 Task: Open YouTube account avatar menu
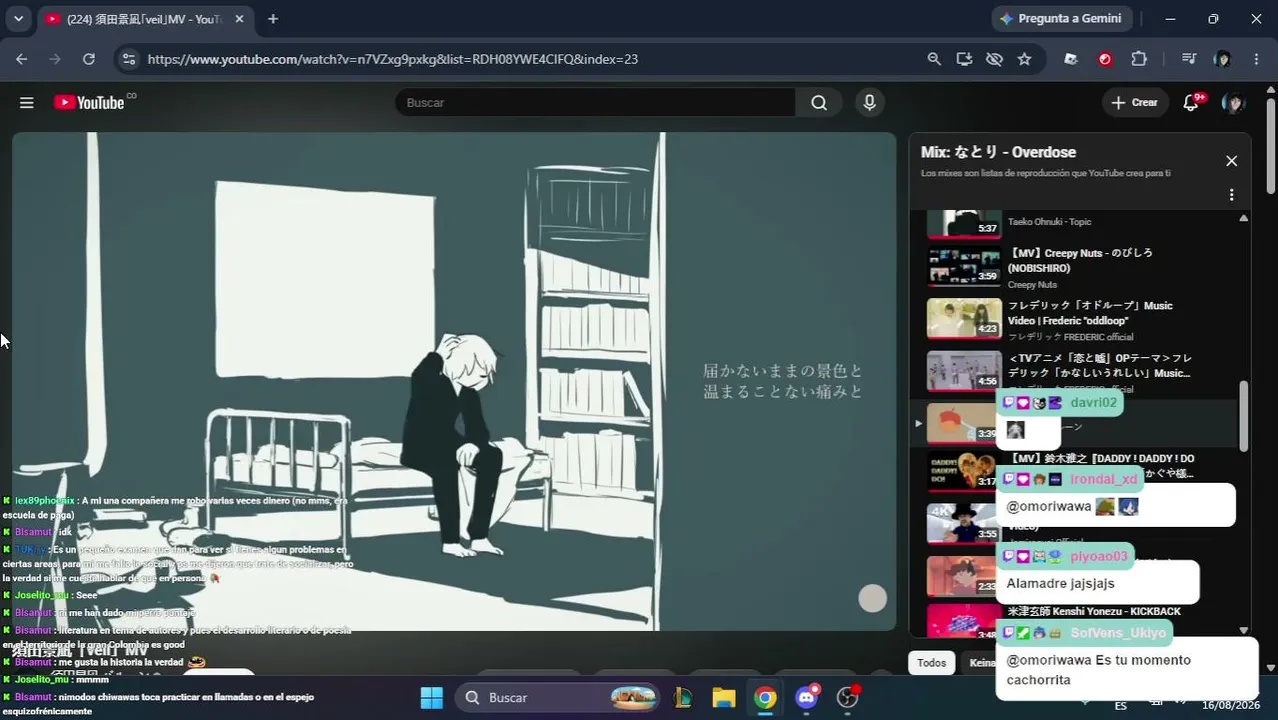[x=1233, y=102]
